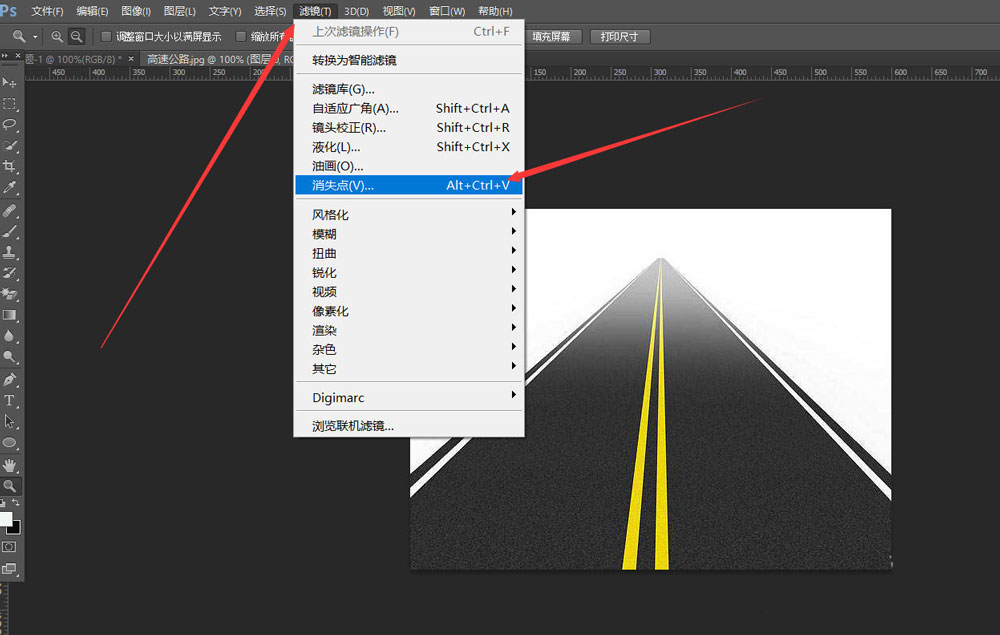
Task: Choose 油画(O) filter
Action: pyautogui.click(x=409, y=166)
